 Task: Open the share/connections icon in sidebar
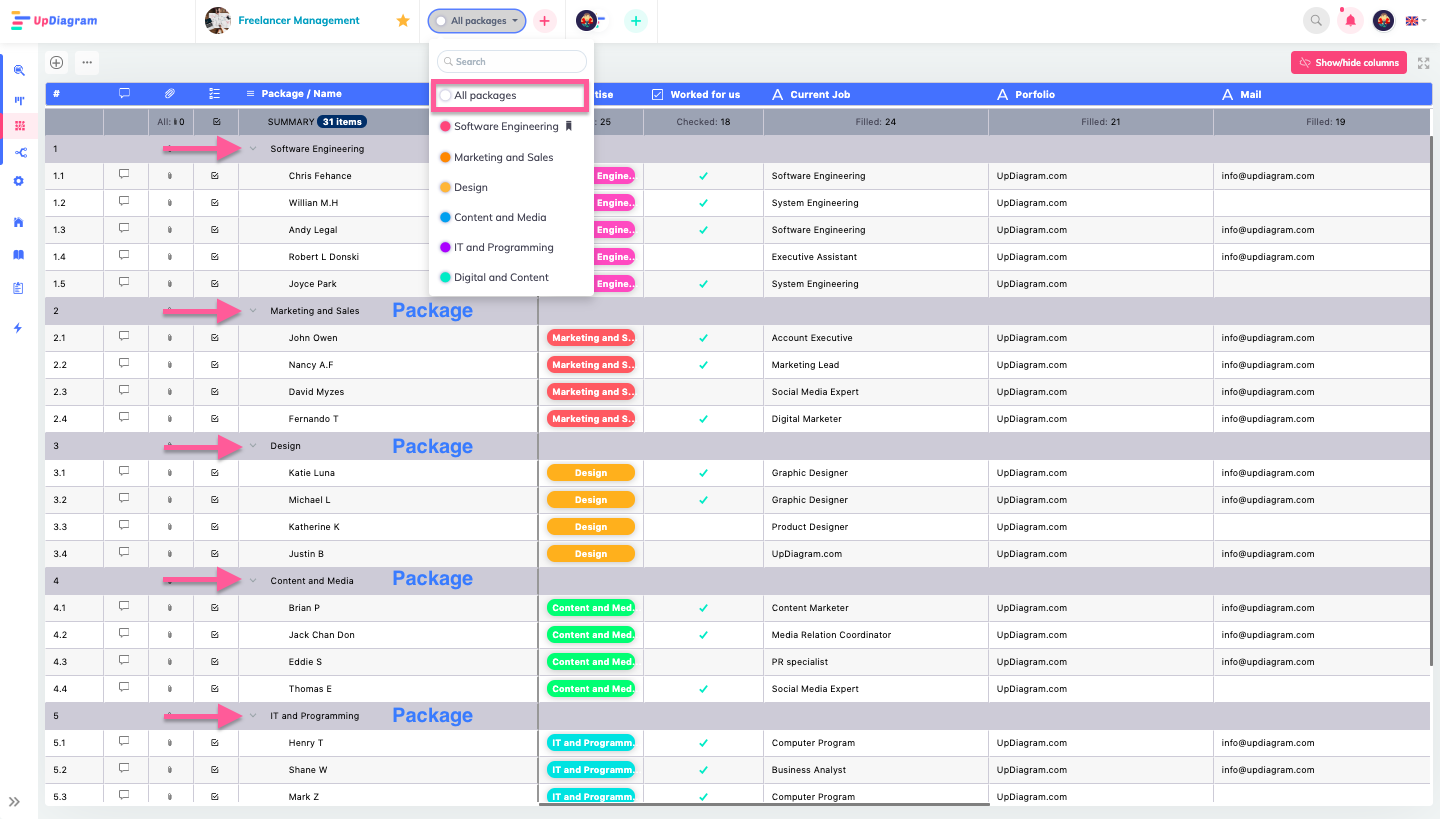click(19, 153)
